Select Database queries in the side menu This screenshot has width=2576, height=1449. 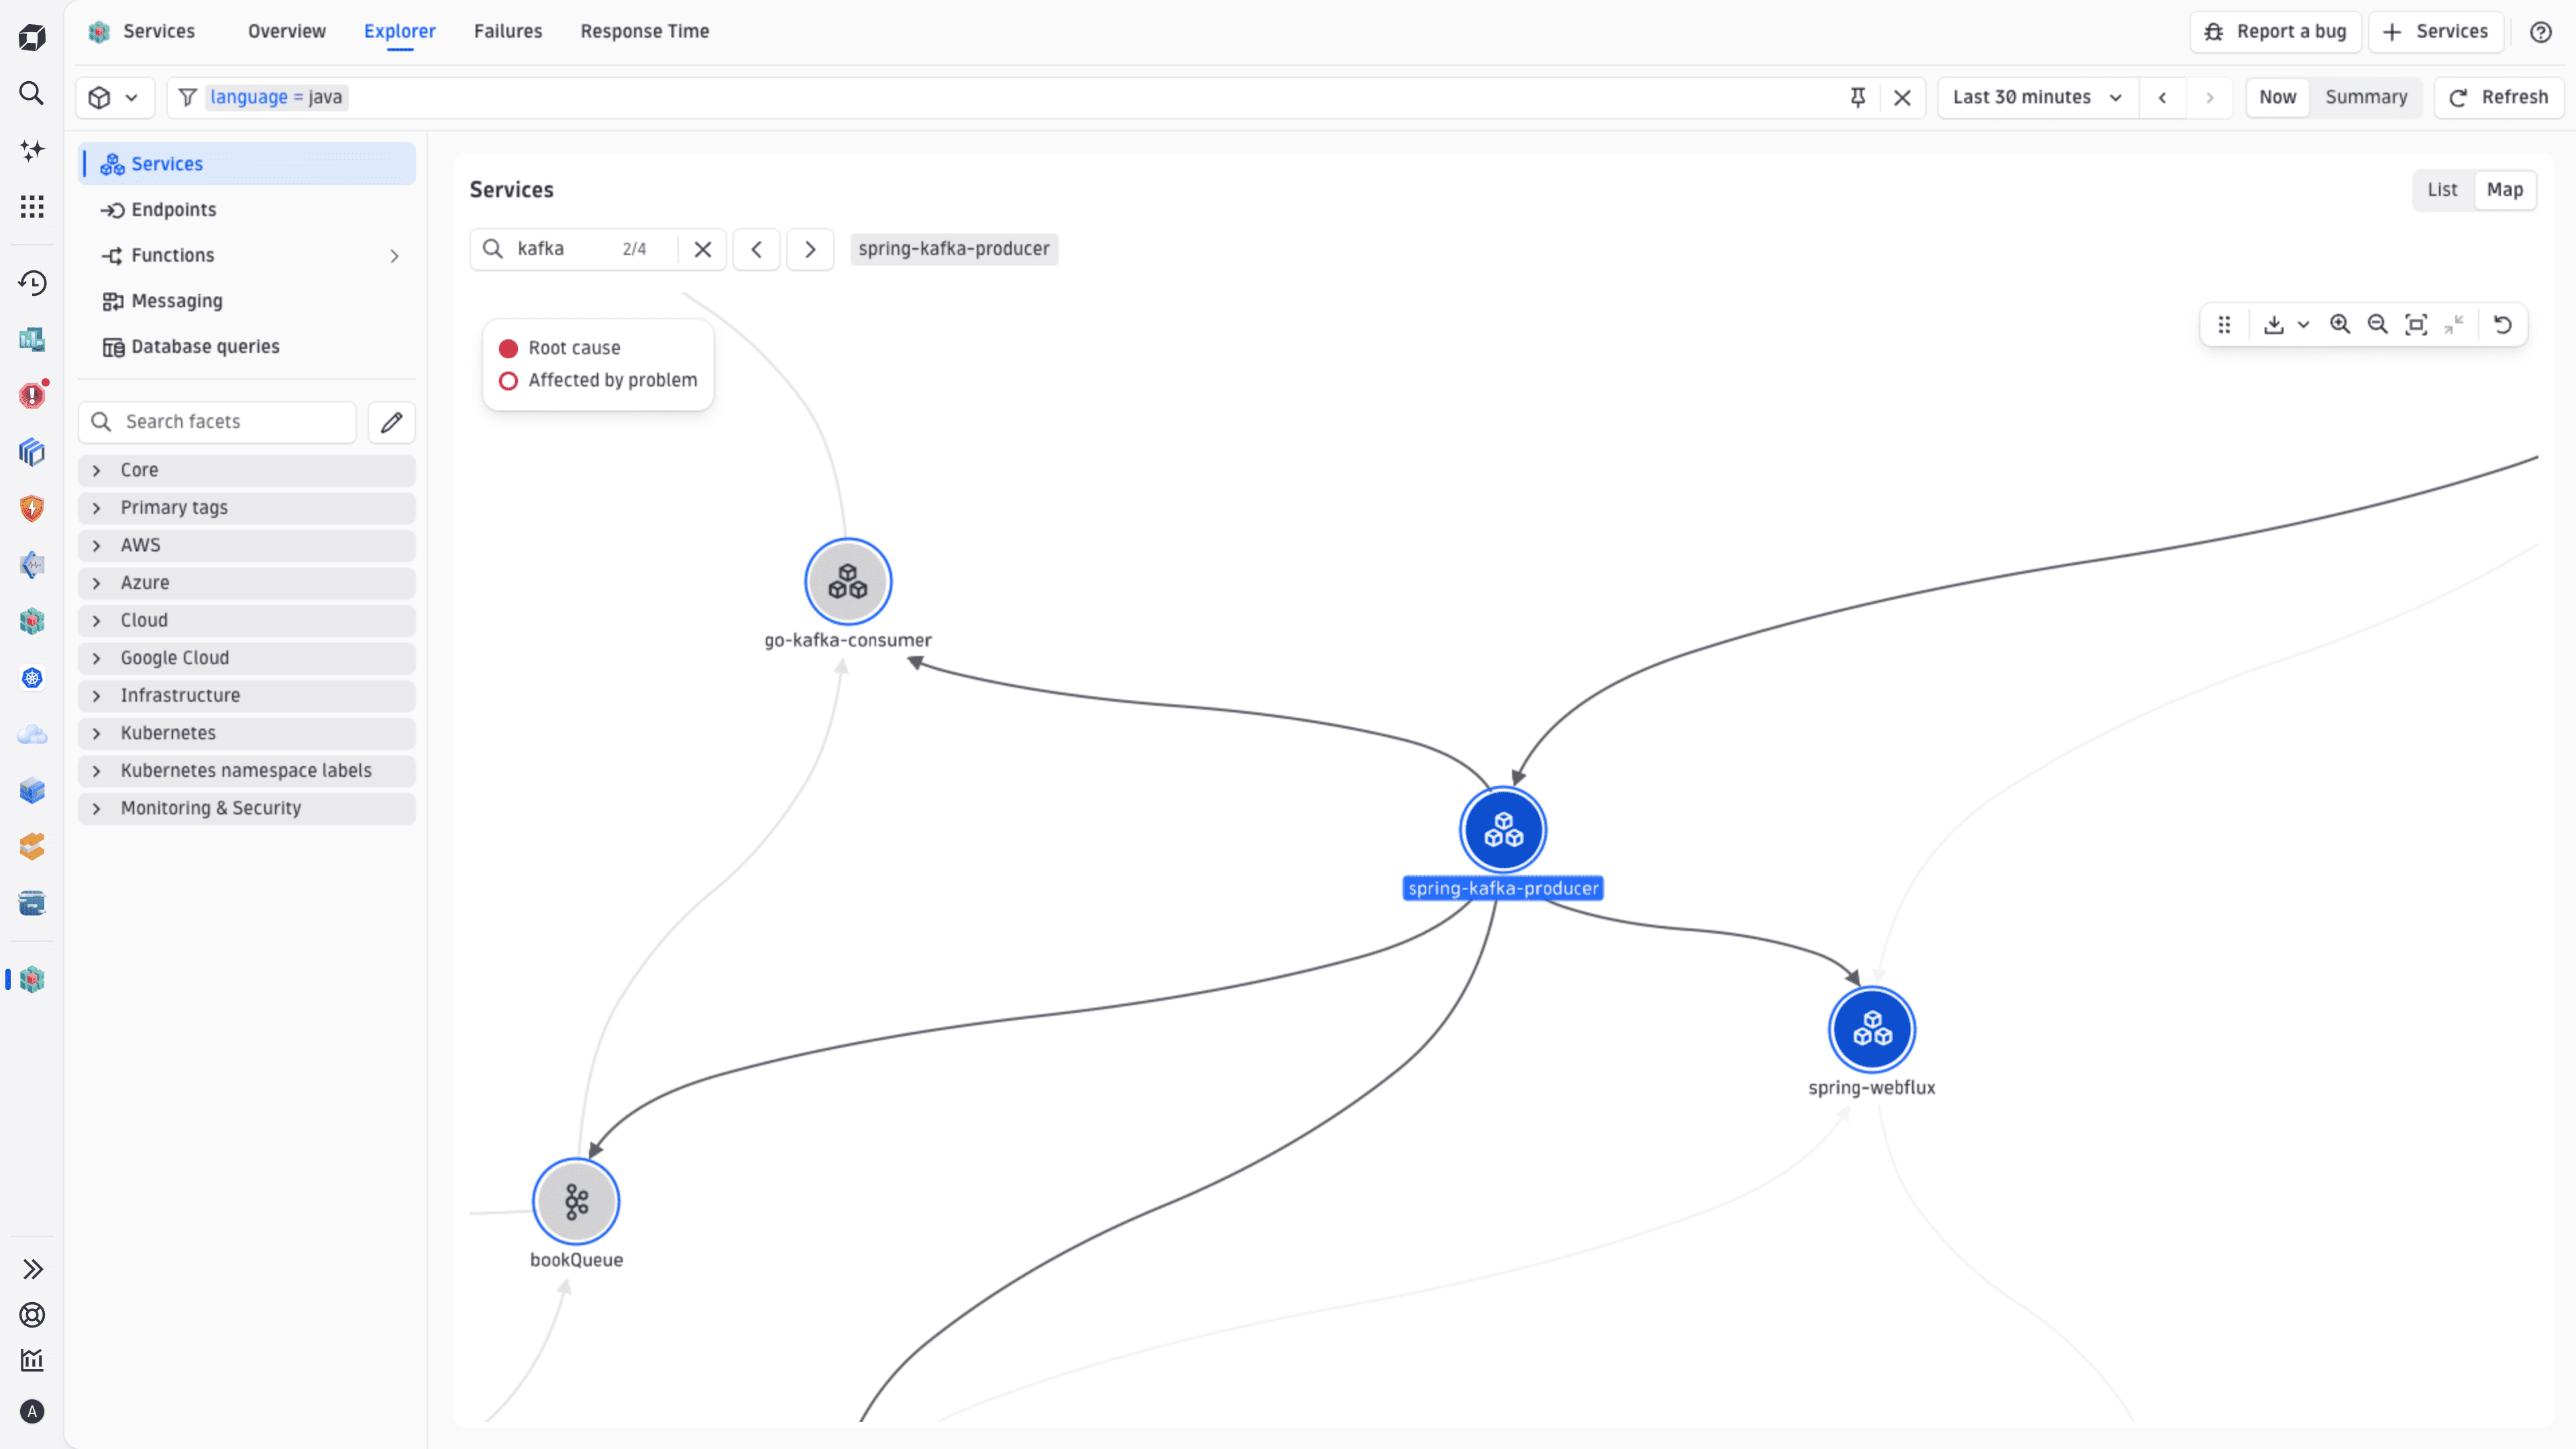tap(246, 347)
